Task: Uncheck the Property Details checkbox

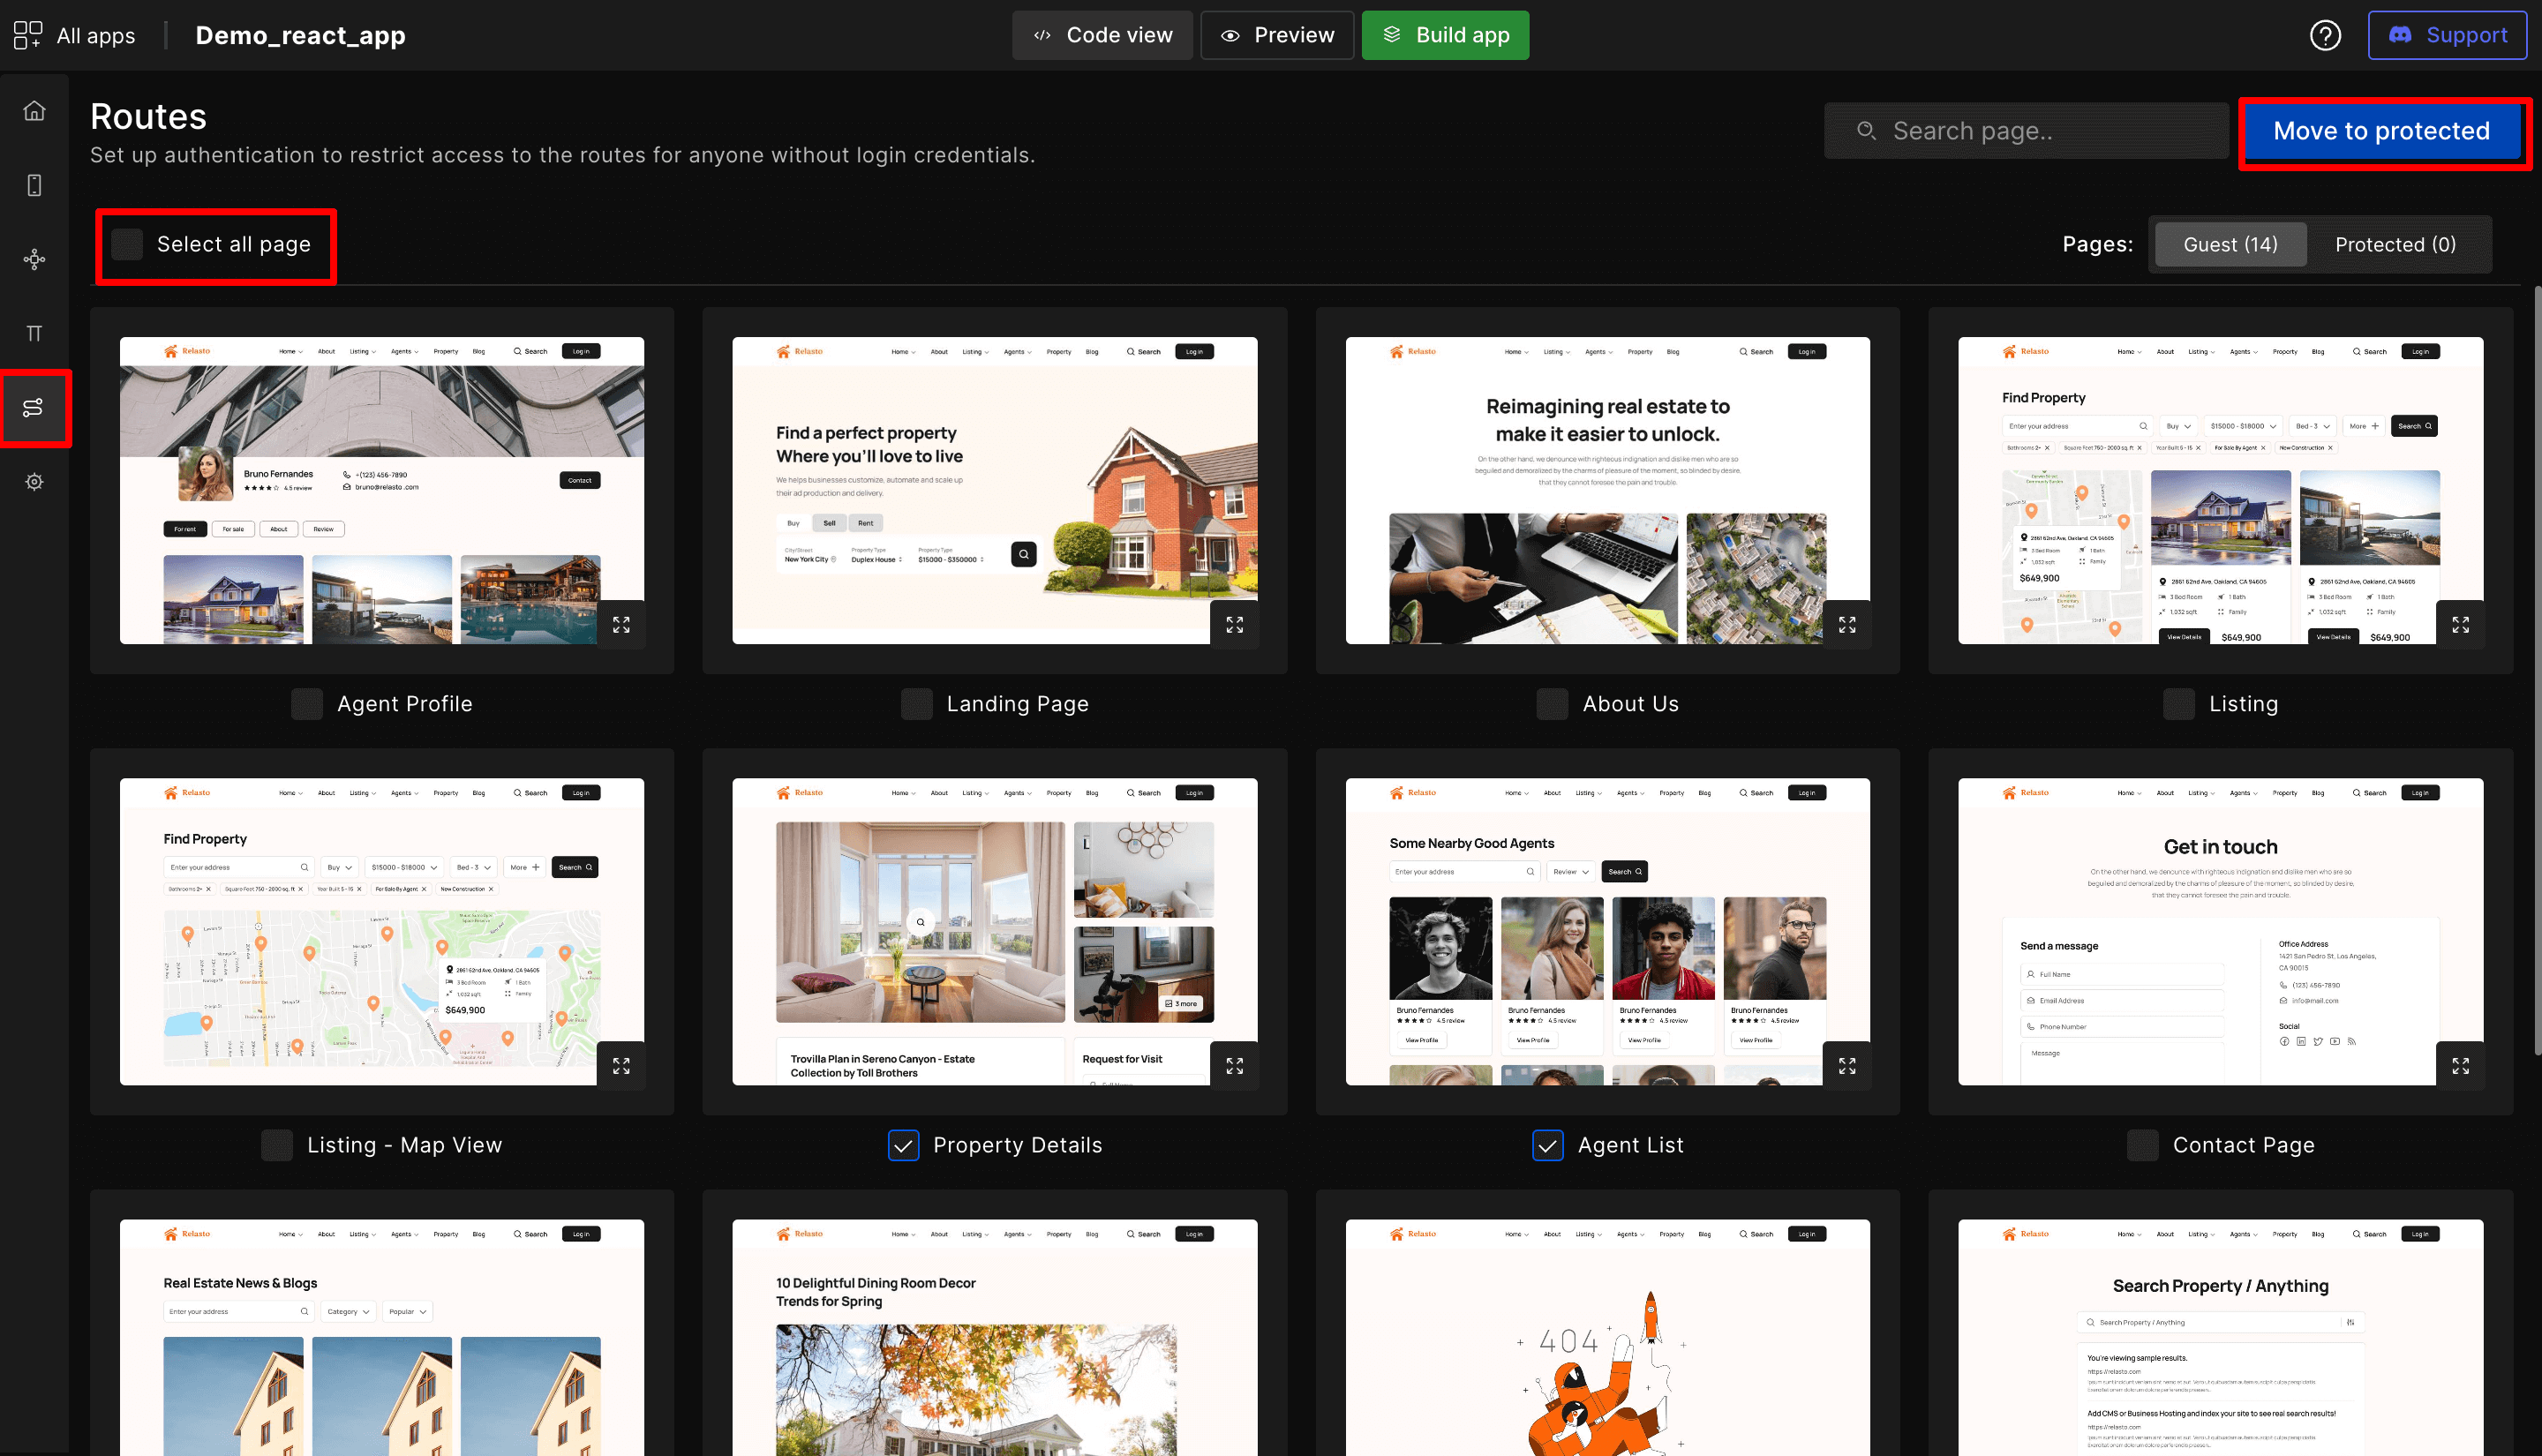Action: tap(903, 1145)
